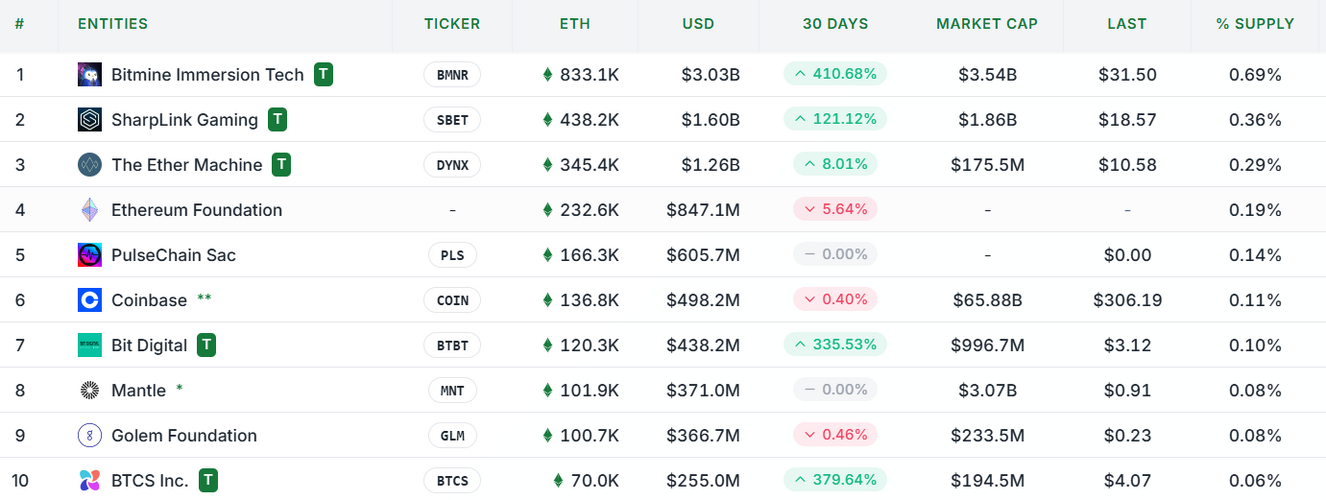This screenshot has height=500, width=1326.
Task: Sort by MARKET CAP column header
Action: coord(987,24)
